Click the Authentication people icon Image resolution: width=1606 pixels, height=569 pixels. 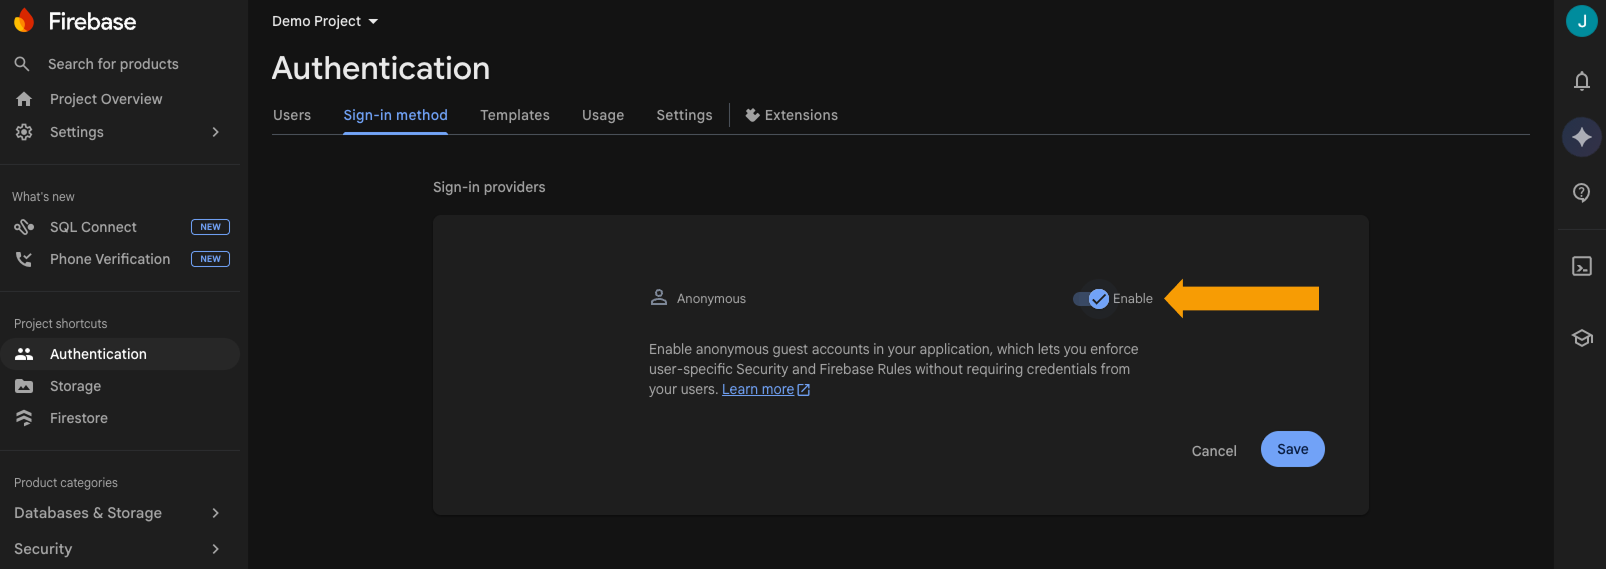[x=24, y=354]
